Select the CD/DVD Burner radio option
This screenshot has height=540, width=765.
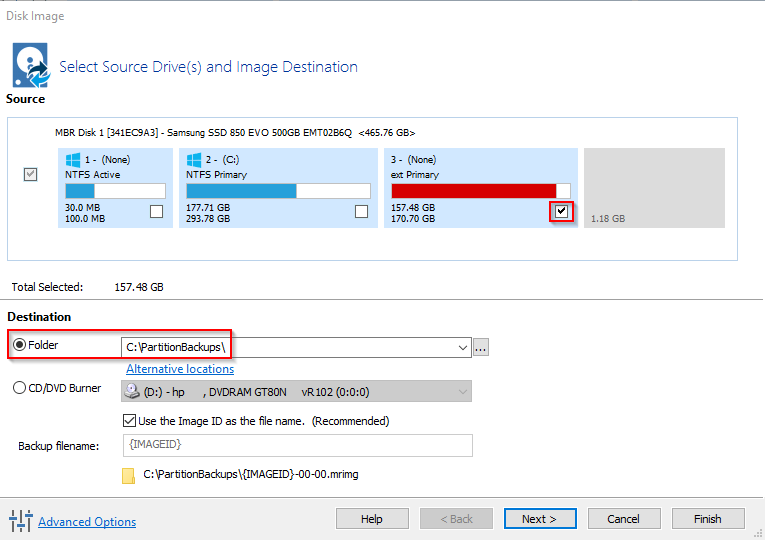(x=20, y=388)
